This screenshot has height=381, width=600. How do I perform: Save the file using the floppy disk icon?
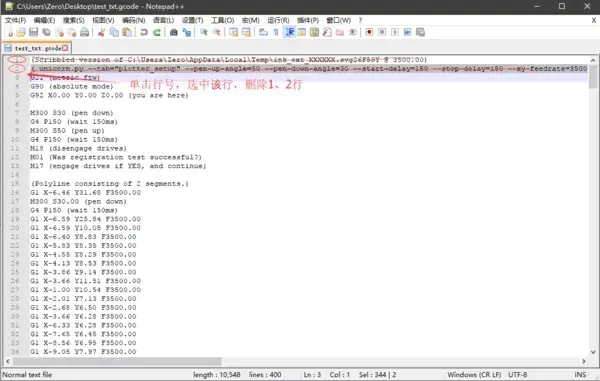34,33
